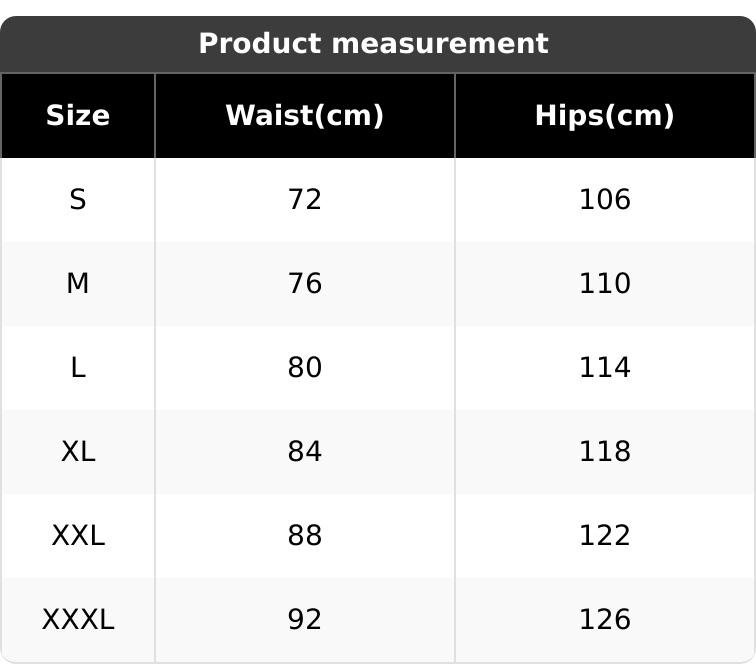Viewport: 756px width, 664px height.
Task: Click hips value 126
Action: (x=605, y=620)
